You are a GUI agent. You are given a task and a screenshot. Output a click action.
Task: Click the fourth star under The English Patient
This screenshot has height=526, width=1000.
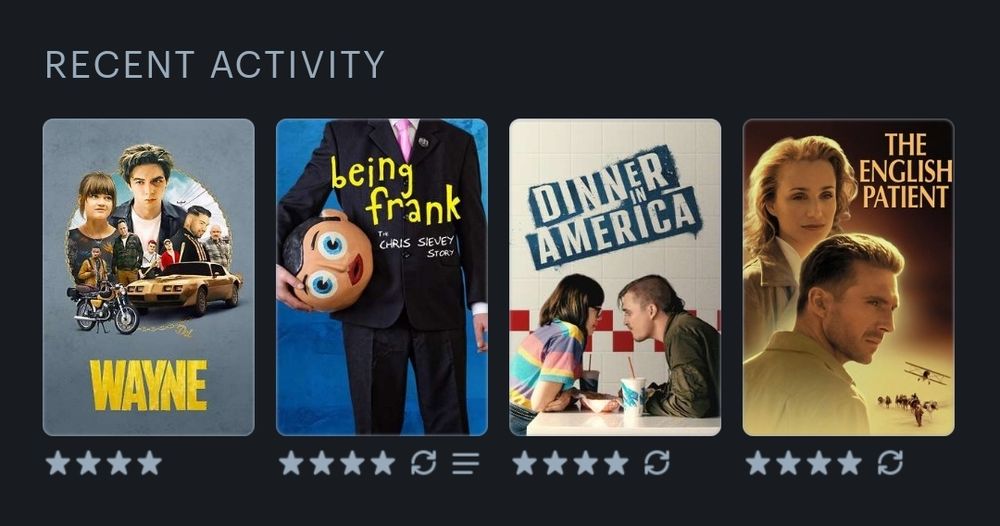[x=850, y=463]
